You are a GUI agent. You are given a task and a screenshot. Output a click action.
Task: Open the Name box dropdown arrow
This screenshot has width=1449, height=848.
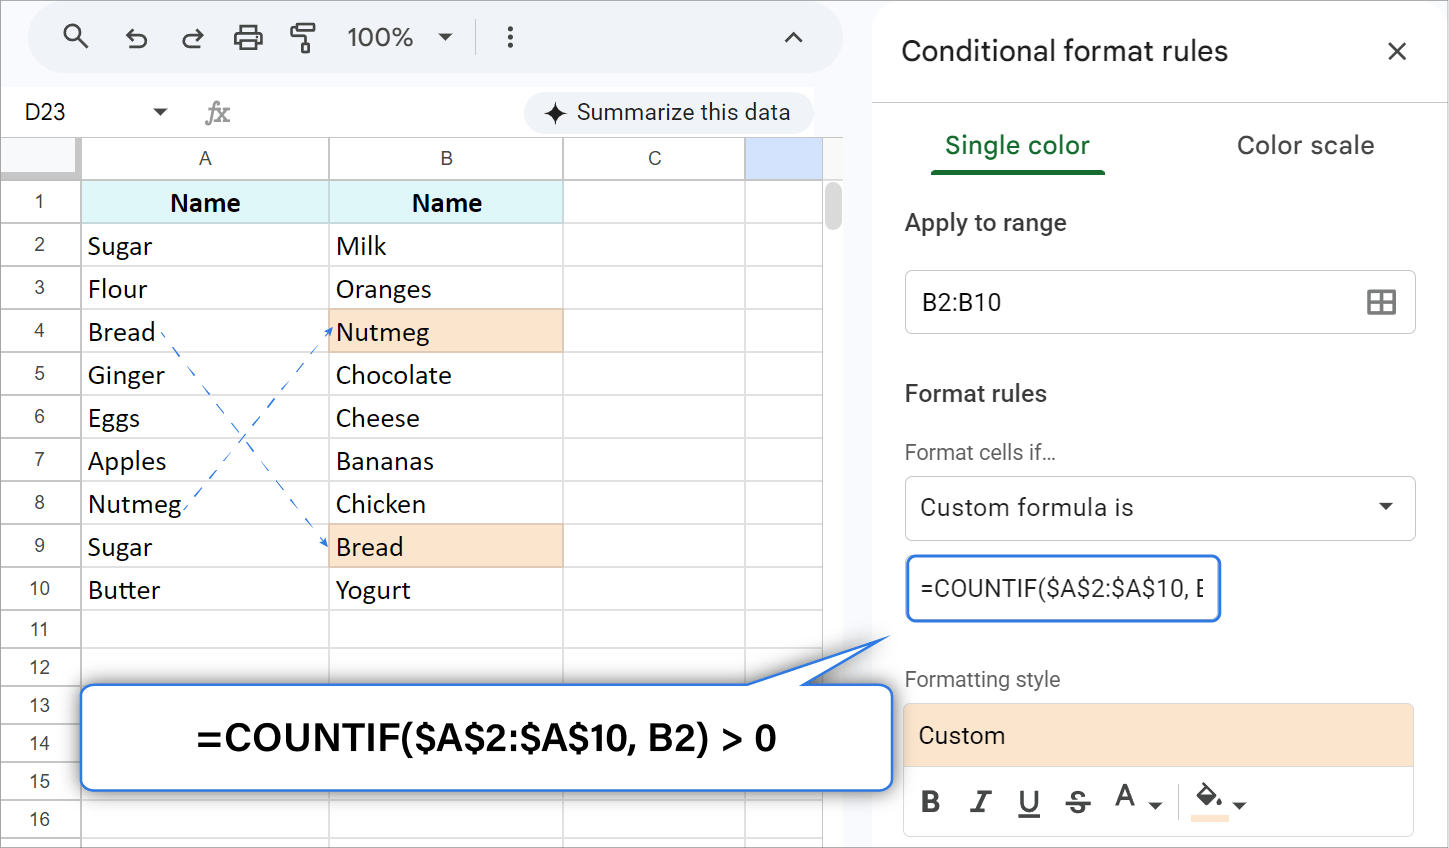coord(160,112)
